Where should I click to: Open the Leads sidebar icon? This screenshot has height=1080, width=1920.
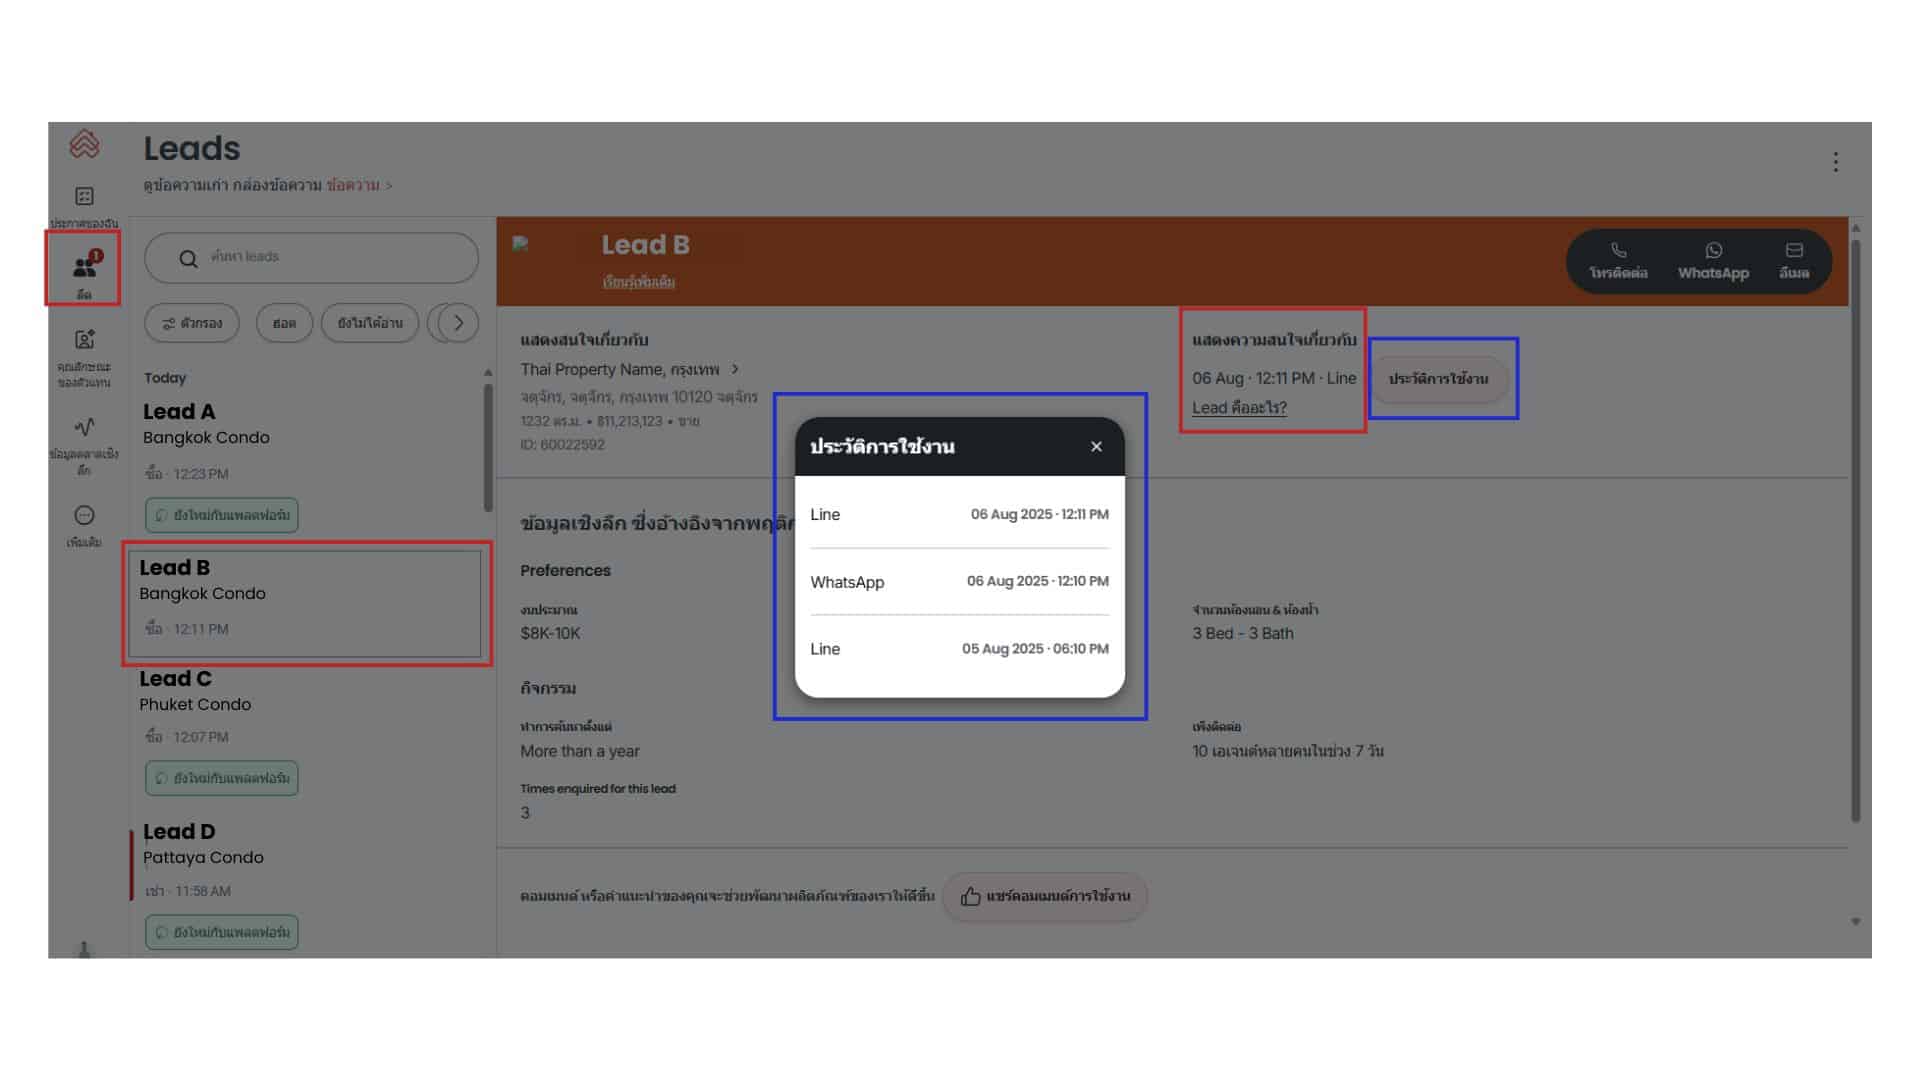tap(84, 268)
